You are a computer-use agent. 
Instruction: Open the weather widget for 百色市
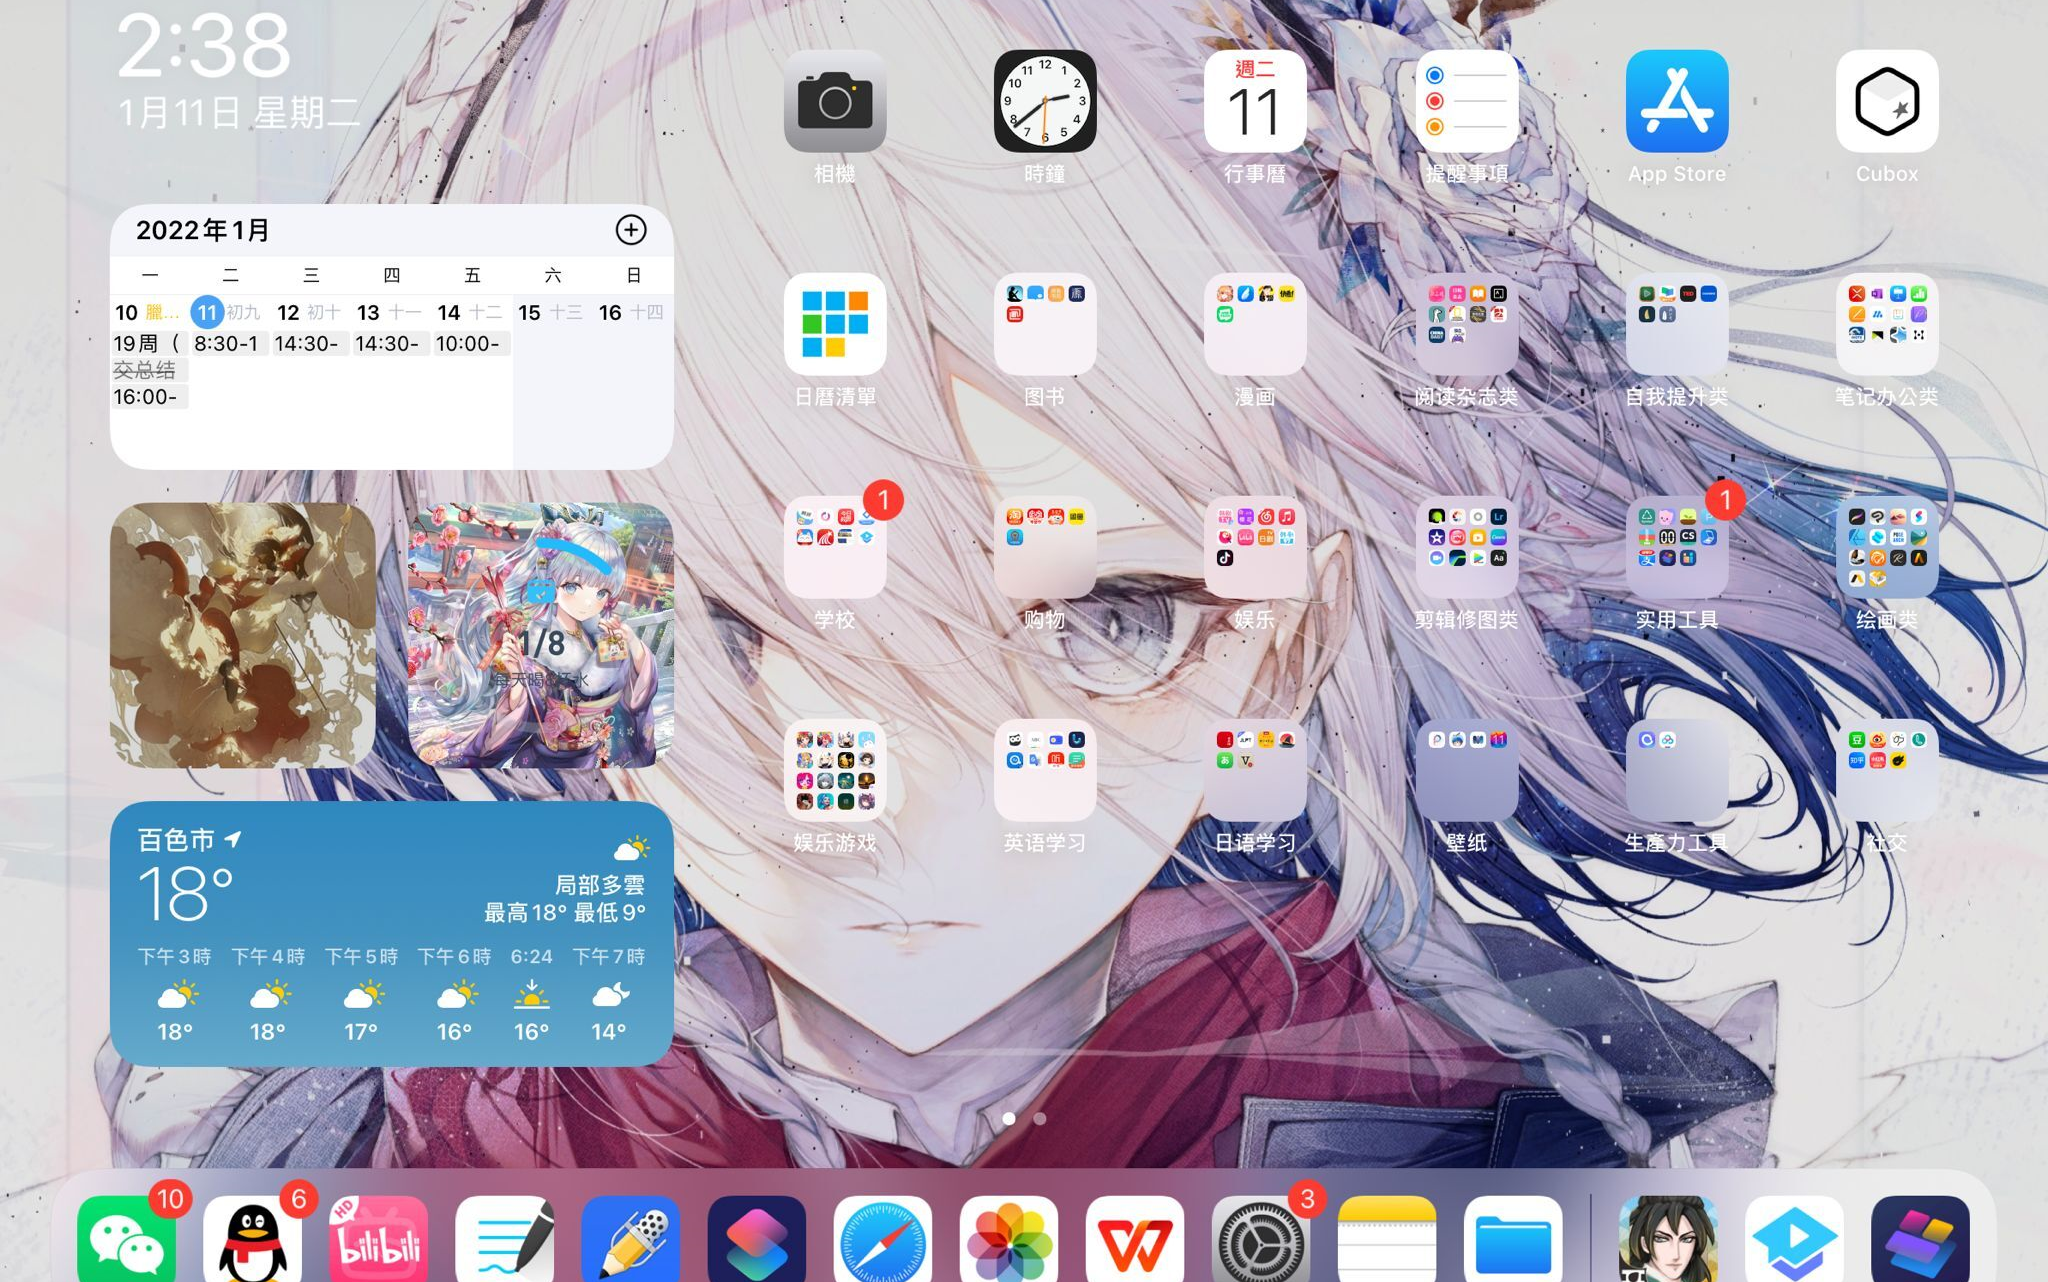tap(392, 933)
